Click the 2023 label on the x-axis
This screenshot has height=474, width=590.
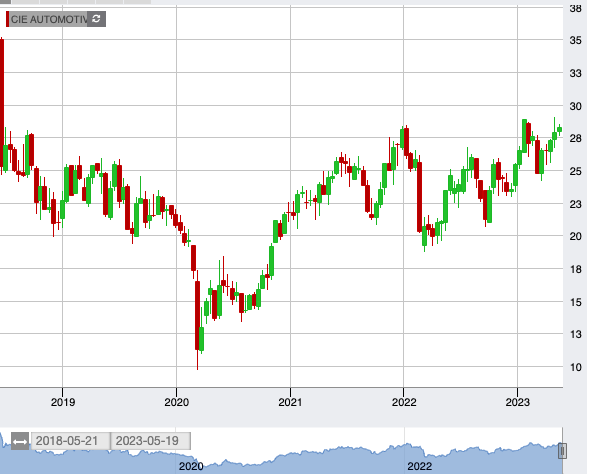click(x=518, y=402)
